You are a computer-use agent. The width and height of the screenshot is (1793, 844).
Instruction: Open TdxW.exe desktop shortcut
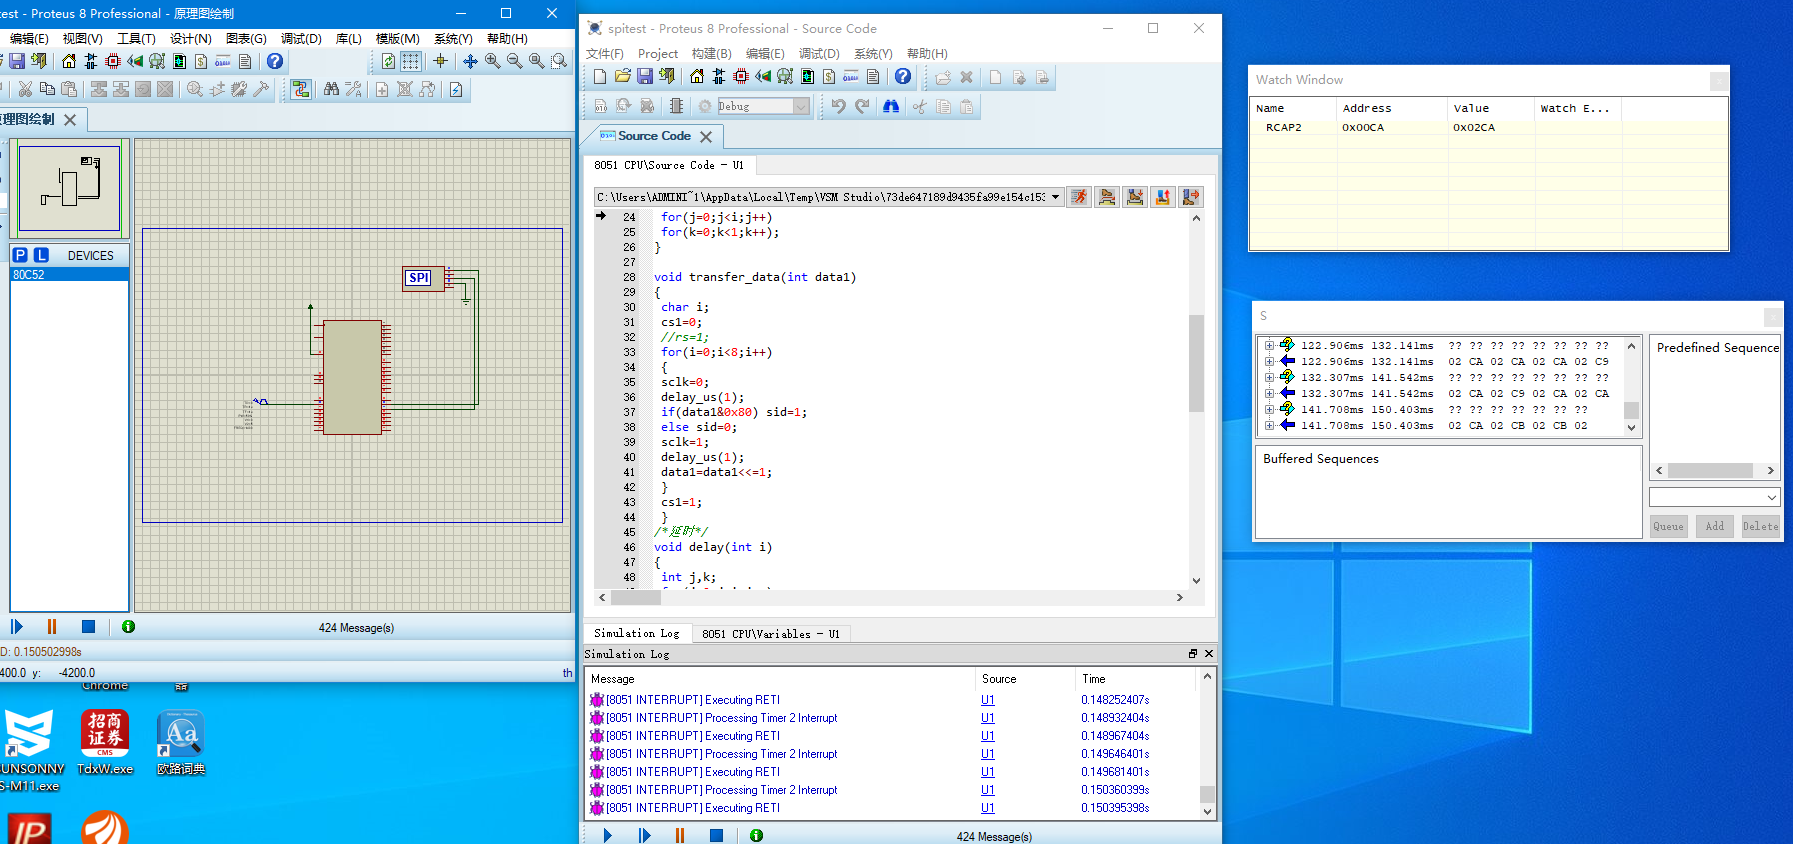pyautogui.click(x=104, y=742)
